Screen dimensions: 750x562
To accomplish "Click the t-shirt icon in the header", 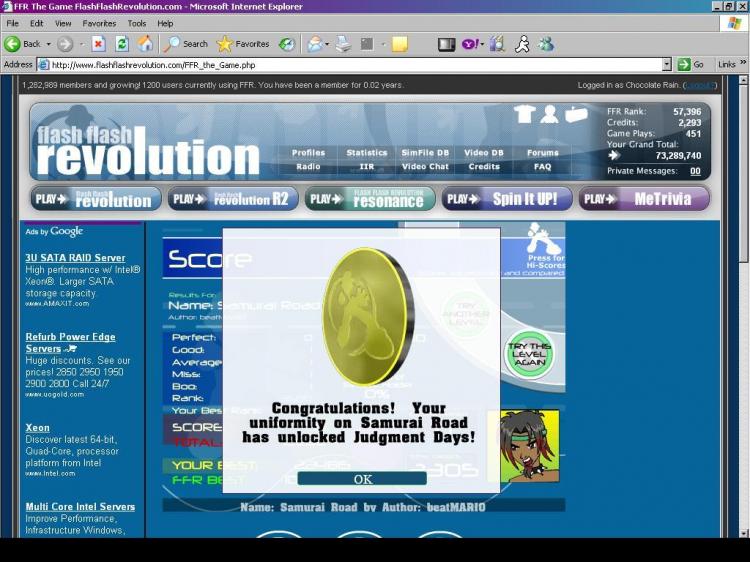I will click(524, 114).
